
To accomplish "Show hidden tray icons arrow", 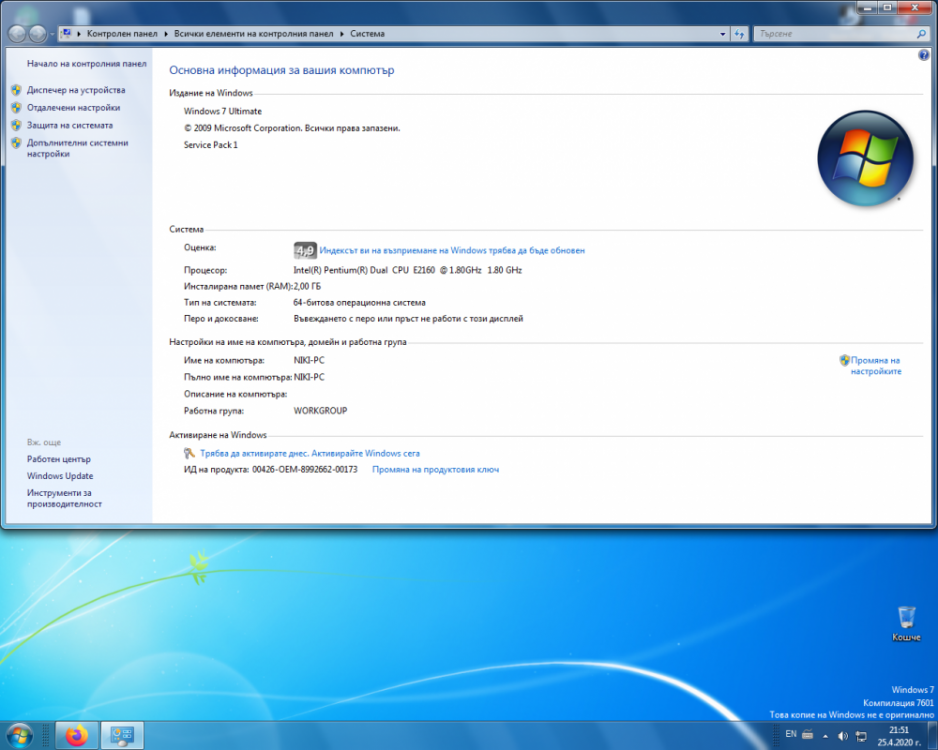I will (x=826, y=736).
